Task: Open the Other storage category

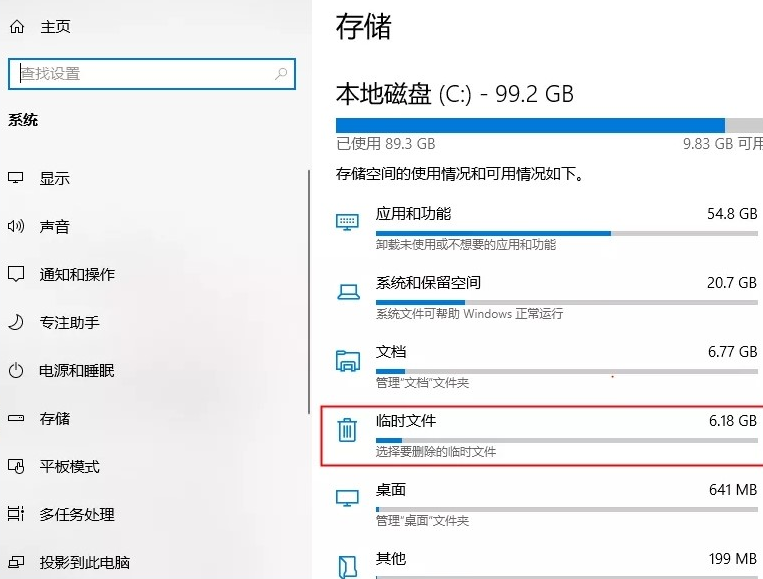Action: click(391, 558)
